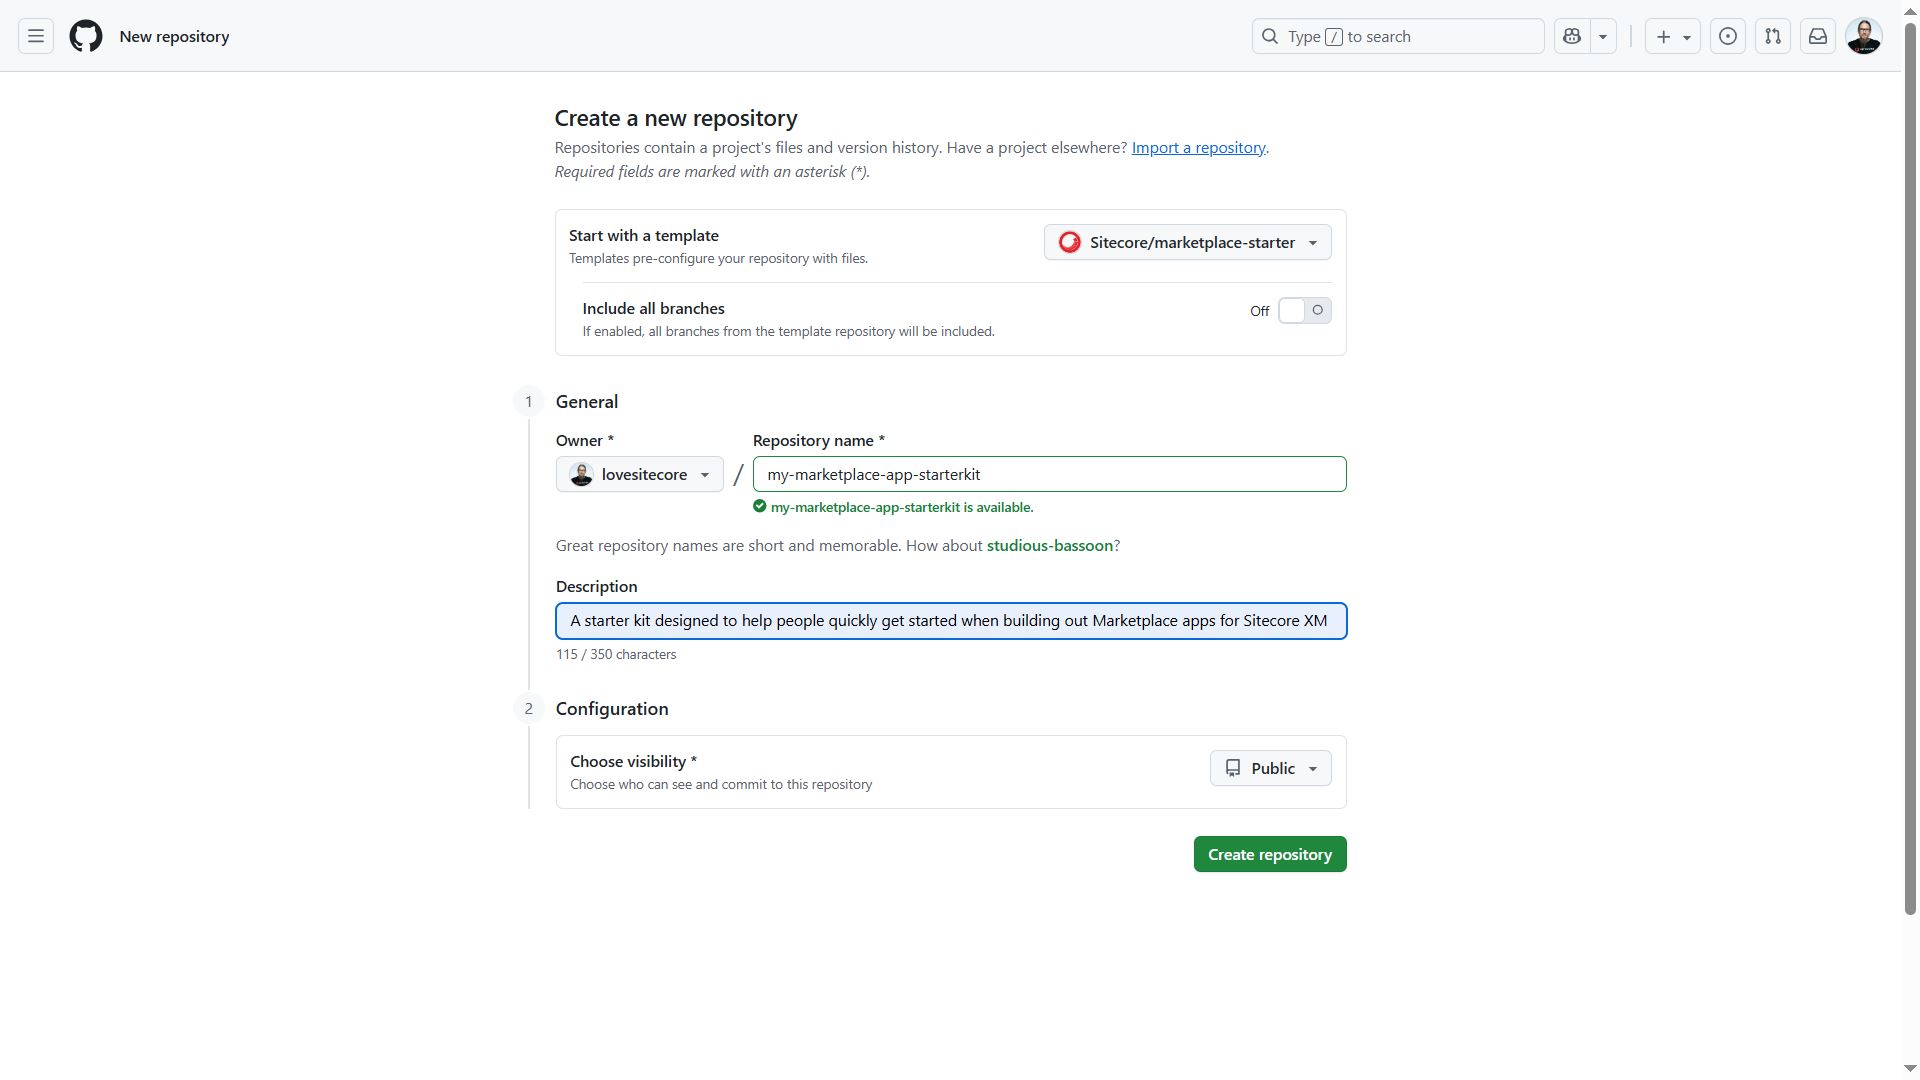This screenshot has width=1920, height=1080.
Task: Open the global navigation hamburger menu
Action: (x=34, y=35)
